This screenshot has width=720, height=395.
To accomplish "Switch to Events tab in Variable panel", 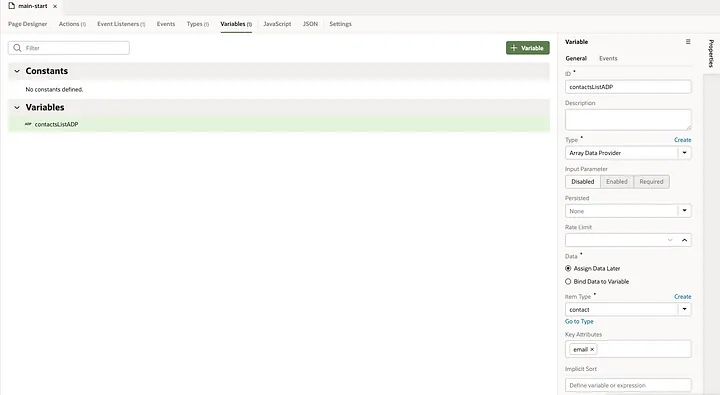I will [608, 58].
